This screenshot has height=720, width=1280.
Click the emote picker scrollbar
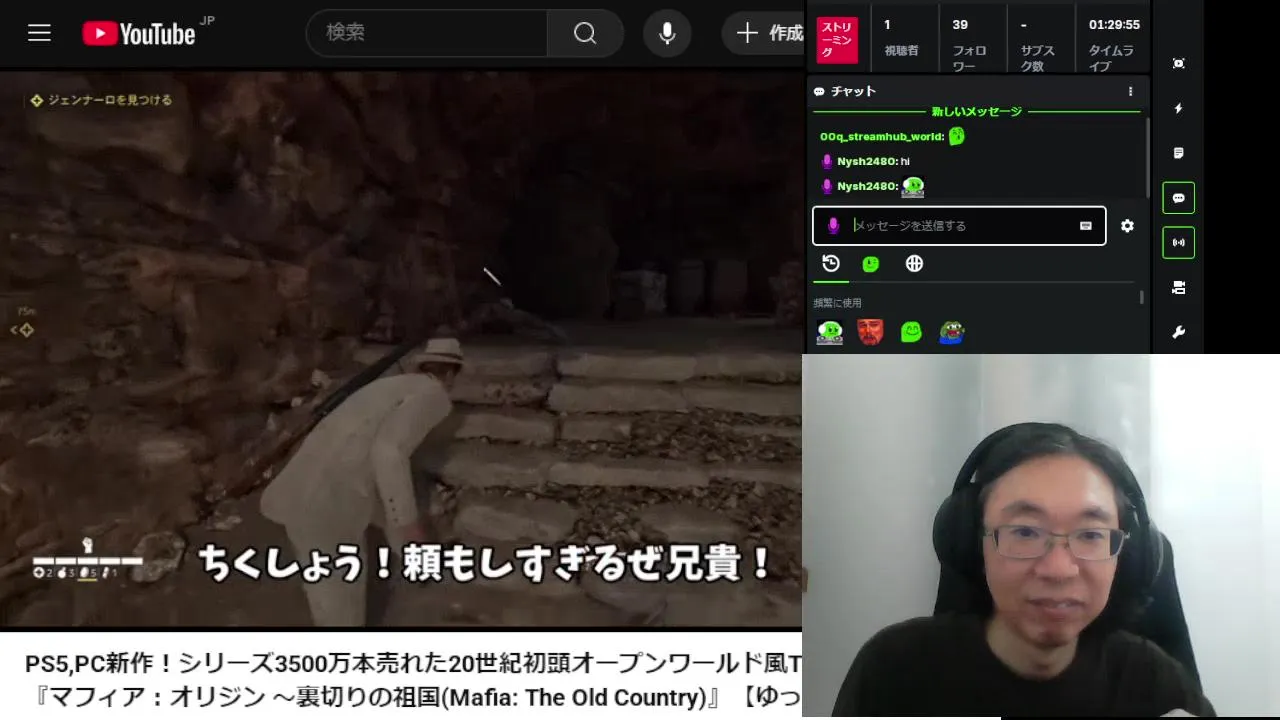[x=1142, y=298]
